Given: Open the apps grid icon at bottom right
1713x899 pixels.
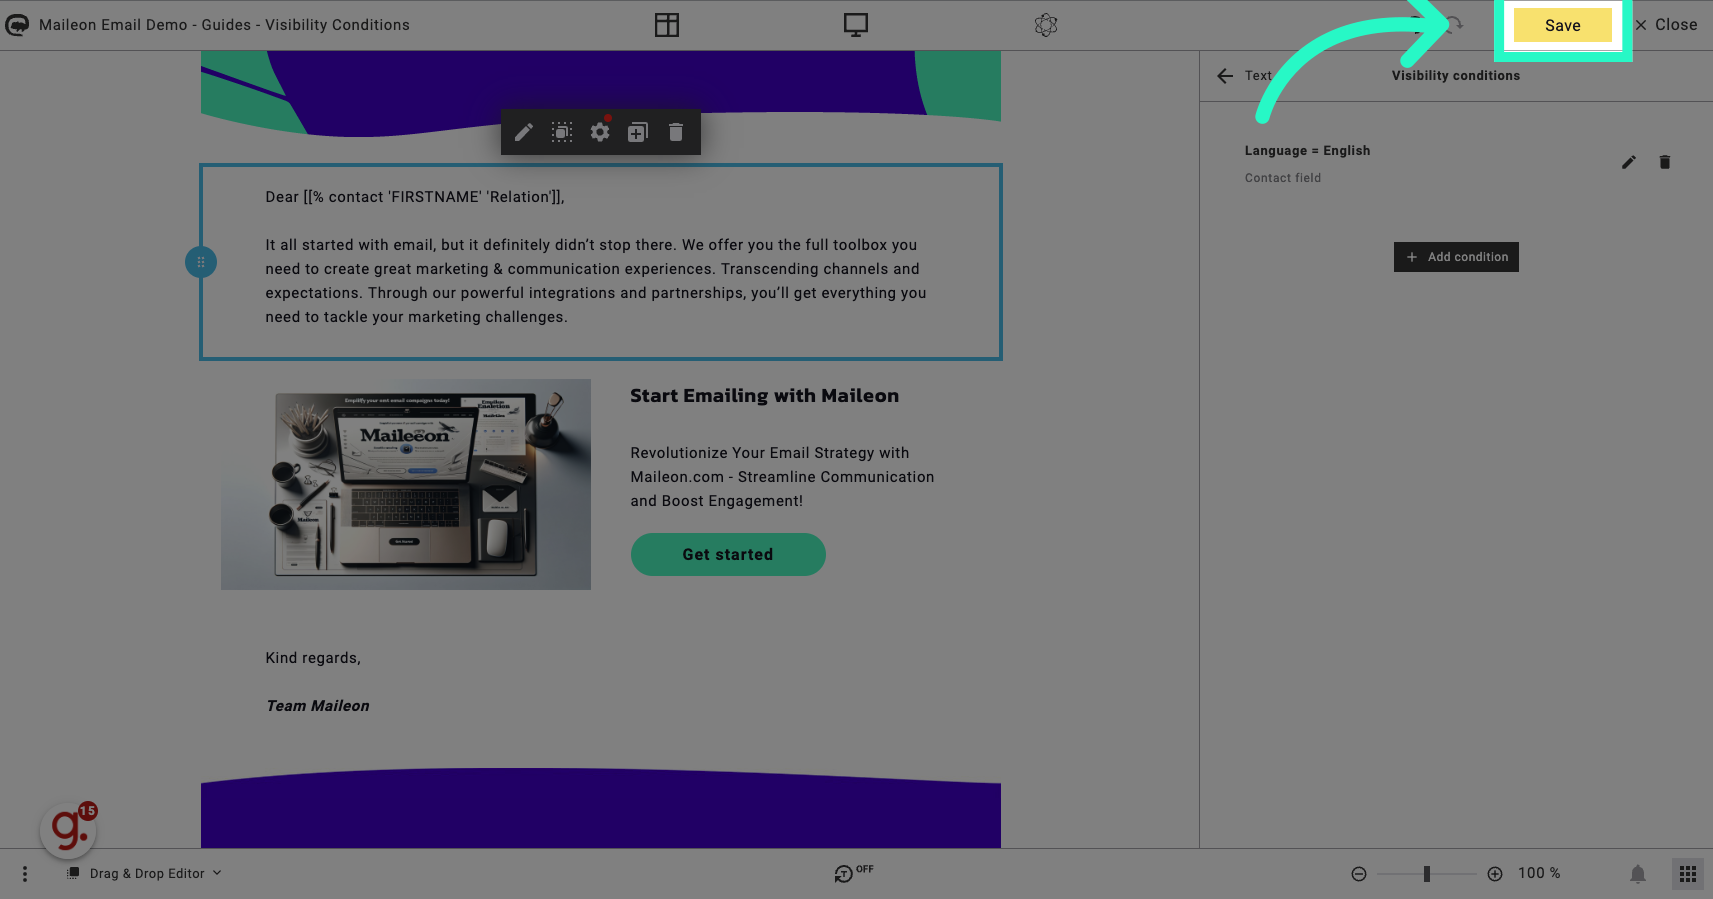Looking at the screenshot, I should (1688, 874).
